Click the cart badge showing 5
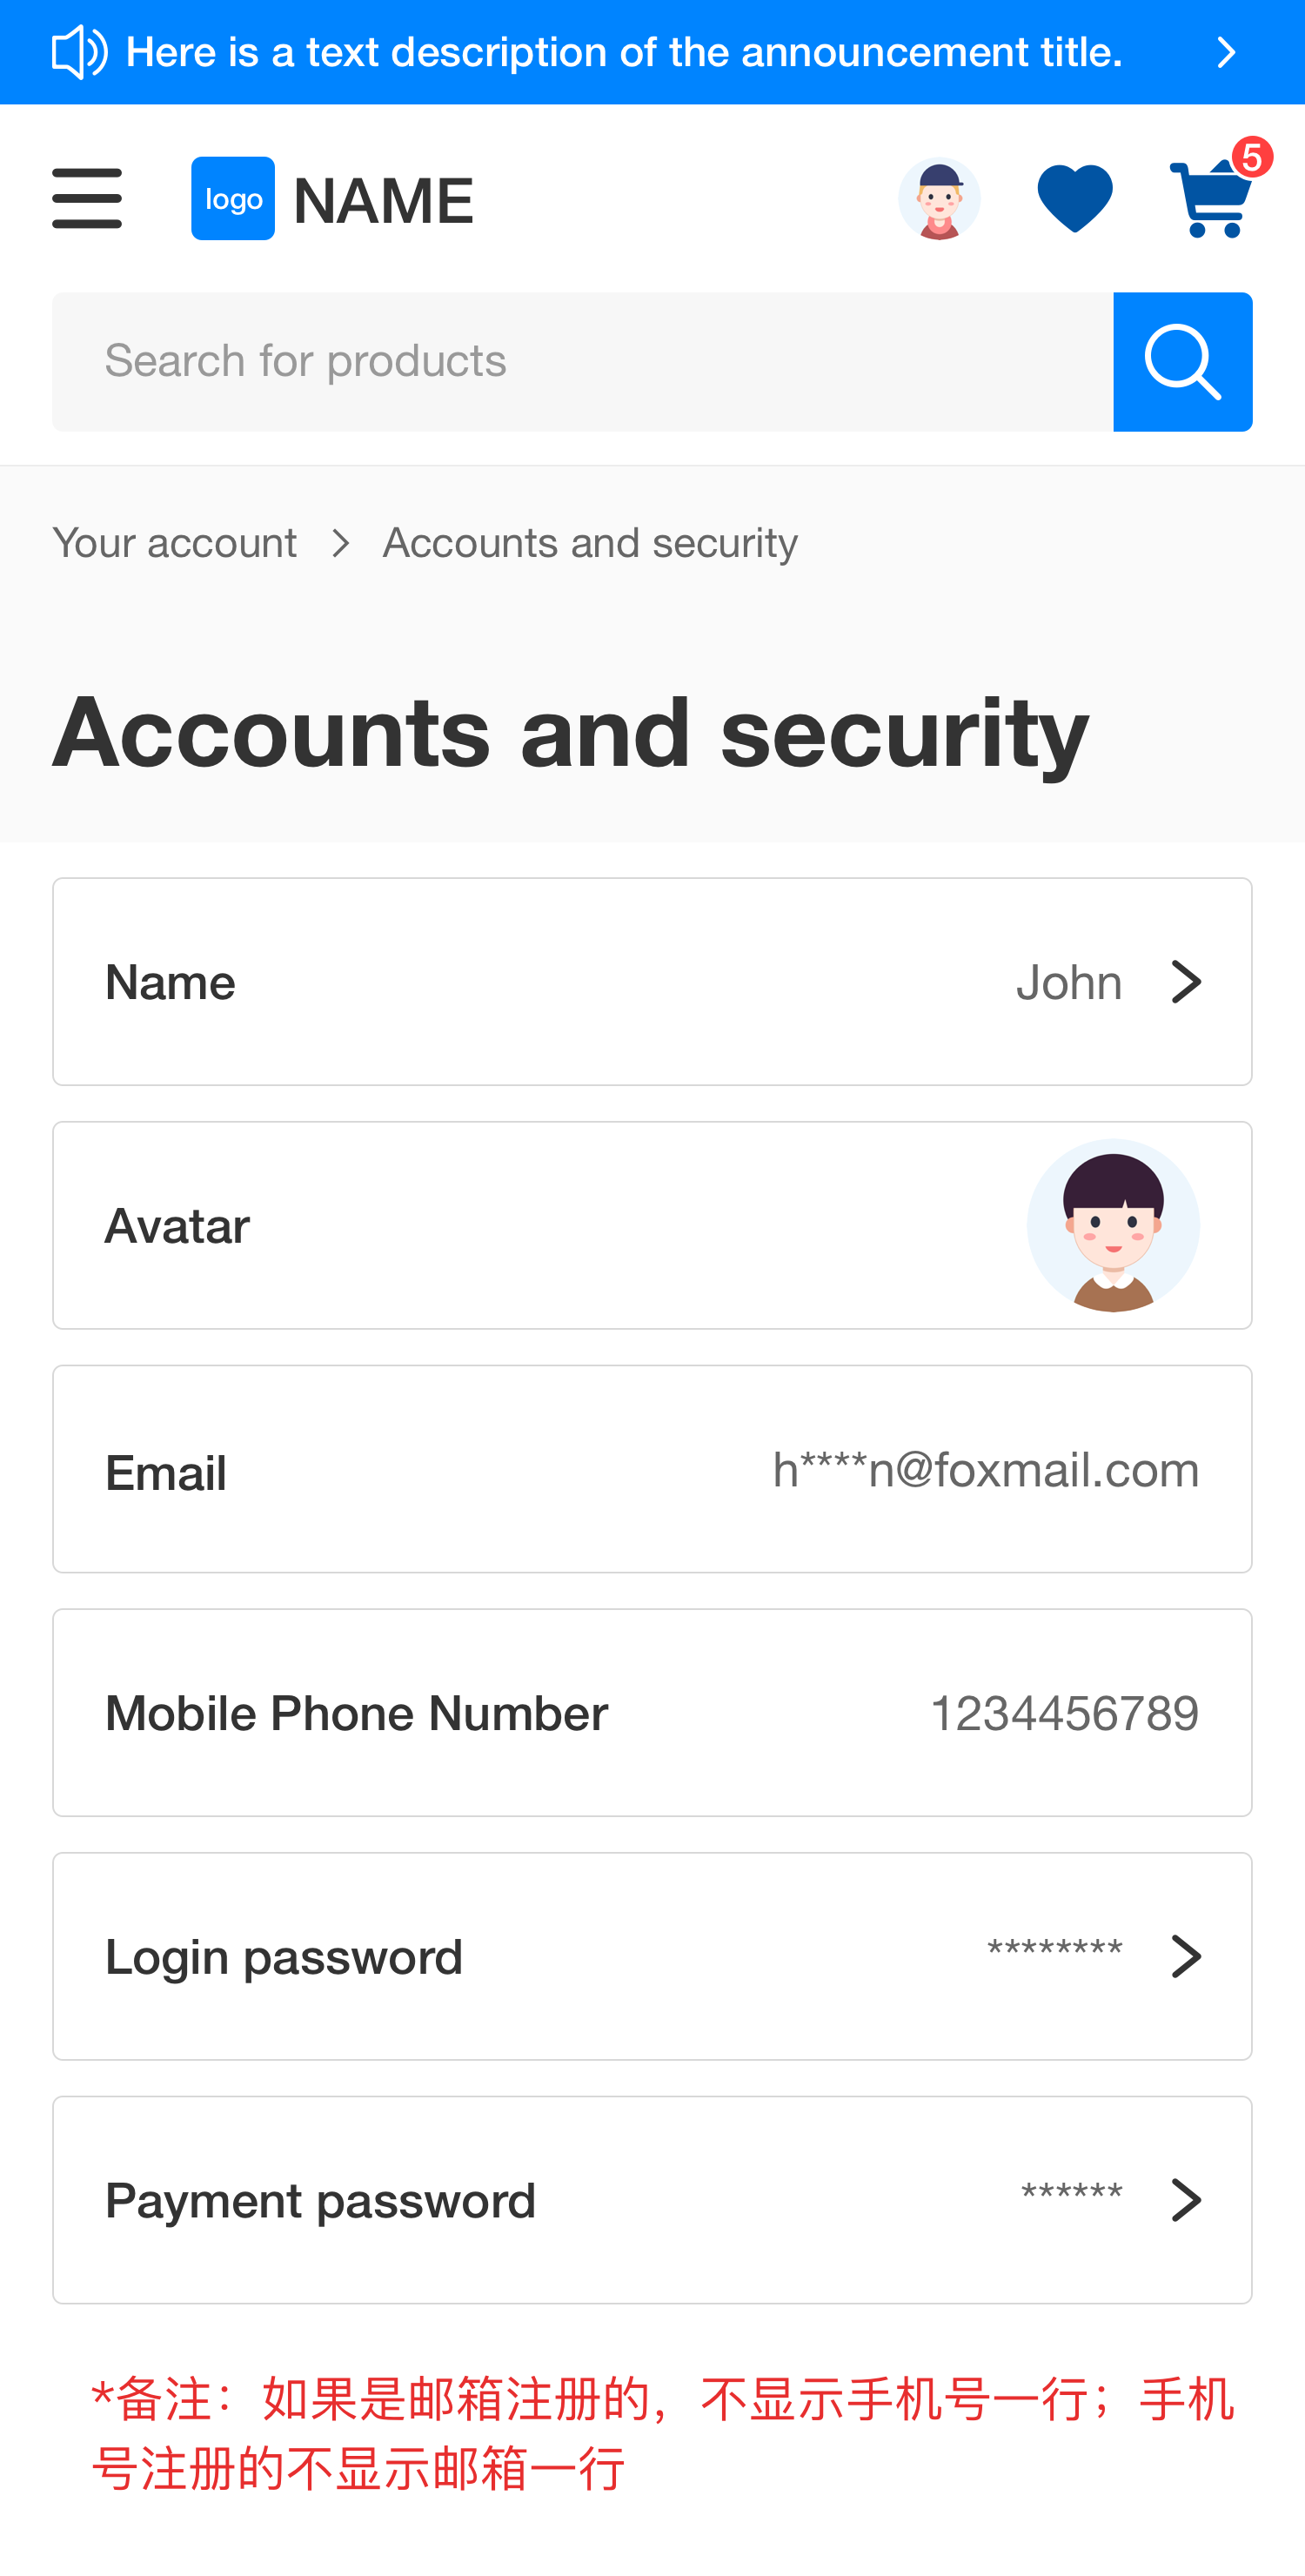The height and width of the screenshot is (2576, 1305). pos(1251,158)
